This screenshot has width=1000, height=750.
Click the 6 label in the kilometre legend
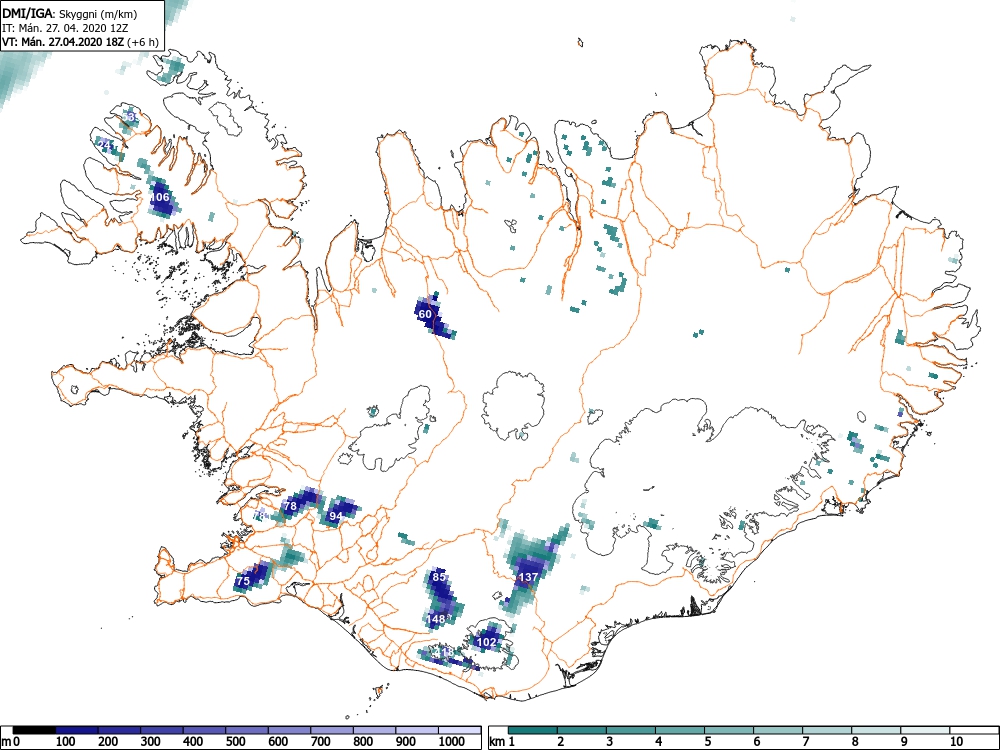[x=756, y=742]
